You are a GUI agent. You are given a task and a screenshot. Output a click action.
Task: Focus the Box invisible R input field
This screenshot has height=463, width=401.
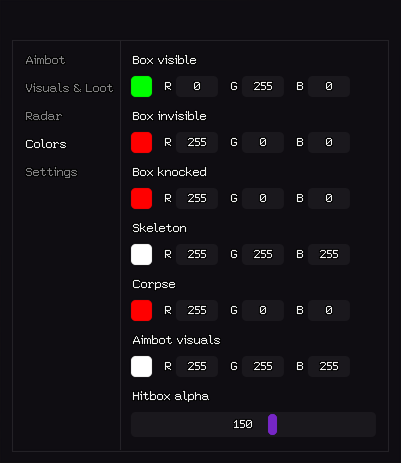point(197,143)
